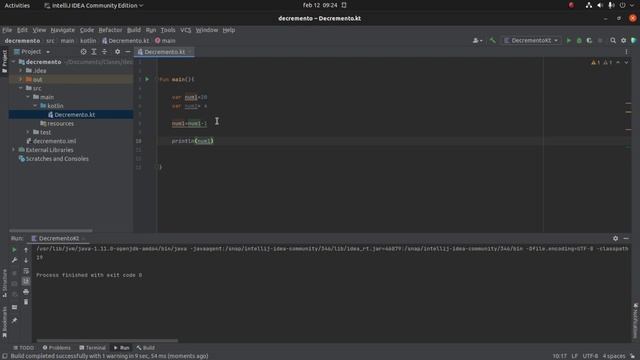Run with Coverage from the top toolbar
Viewport: 640px width, 360px height.
[x=589, y=40]
